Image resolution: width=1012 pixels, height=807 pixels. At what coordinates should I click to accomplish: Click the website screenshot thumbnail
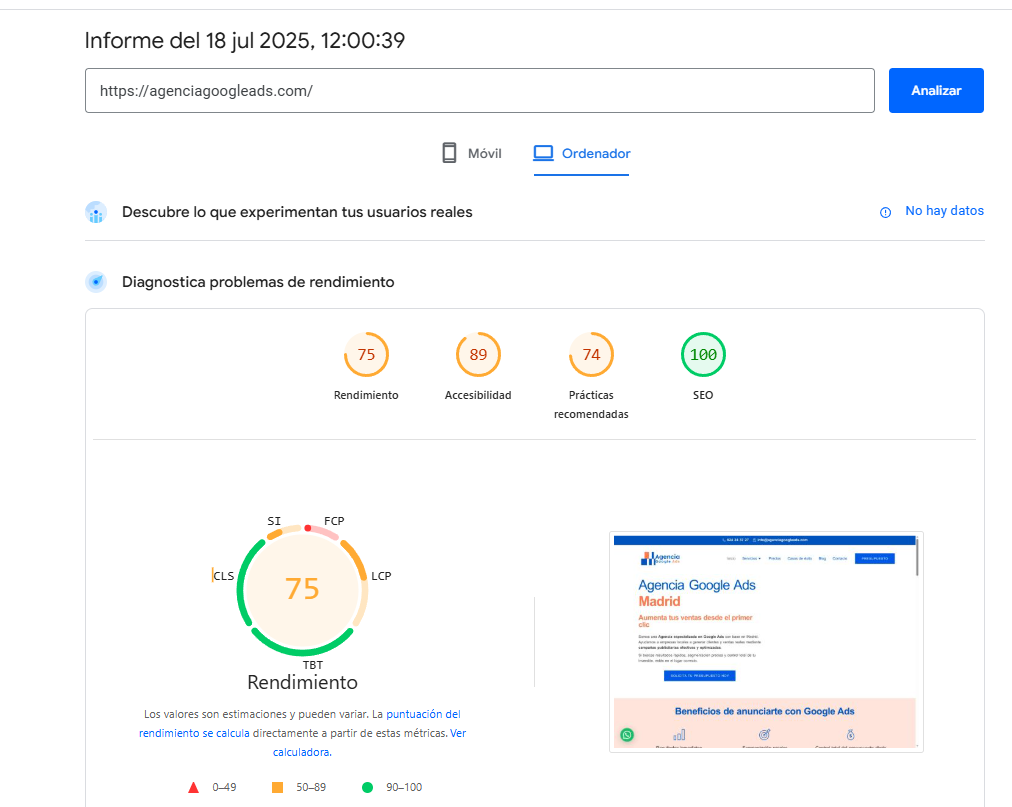766,641
